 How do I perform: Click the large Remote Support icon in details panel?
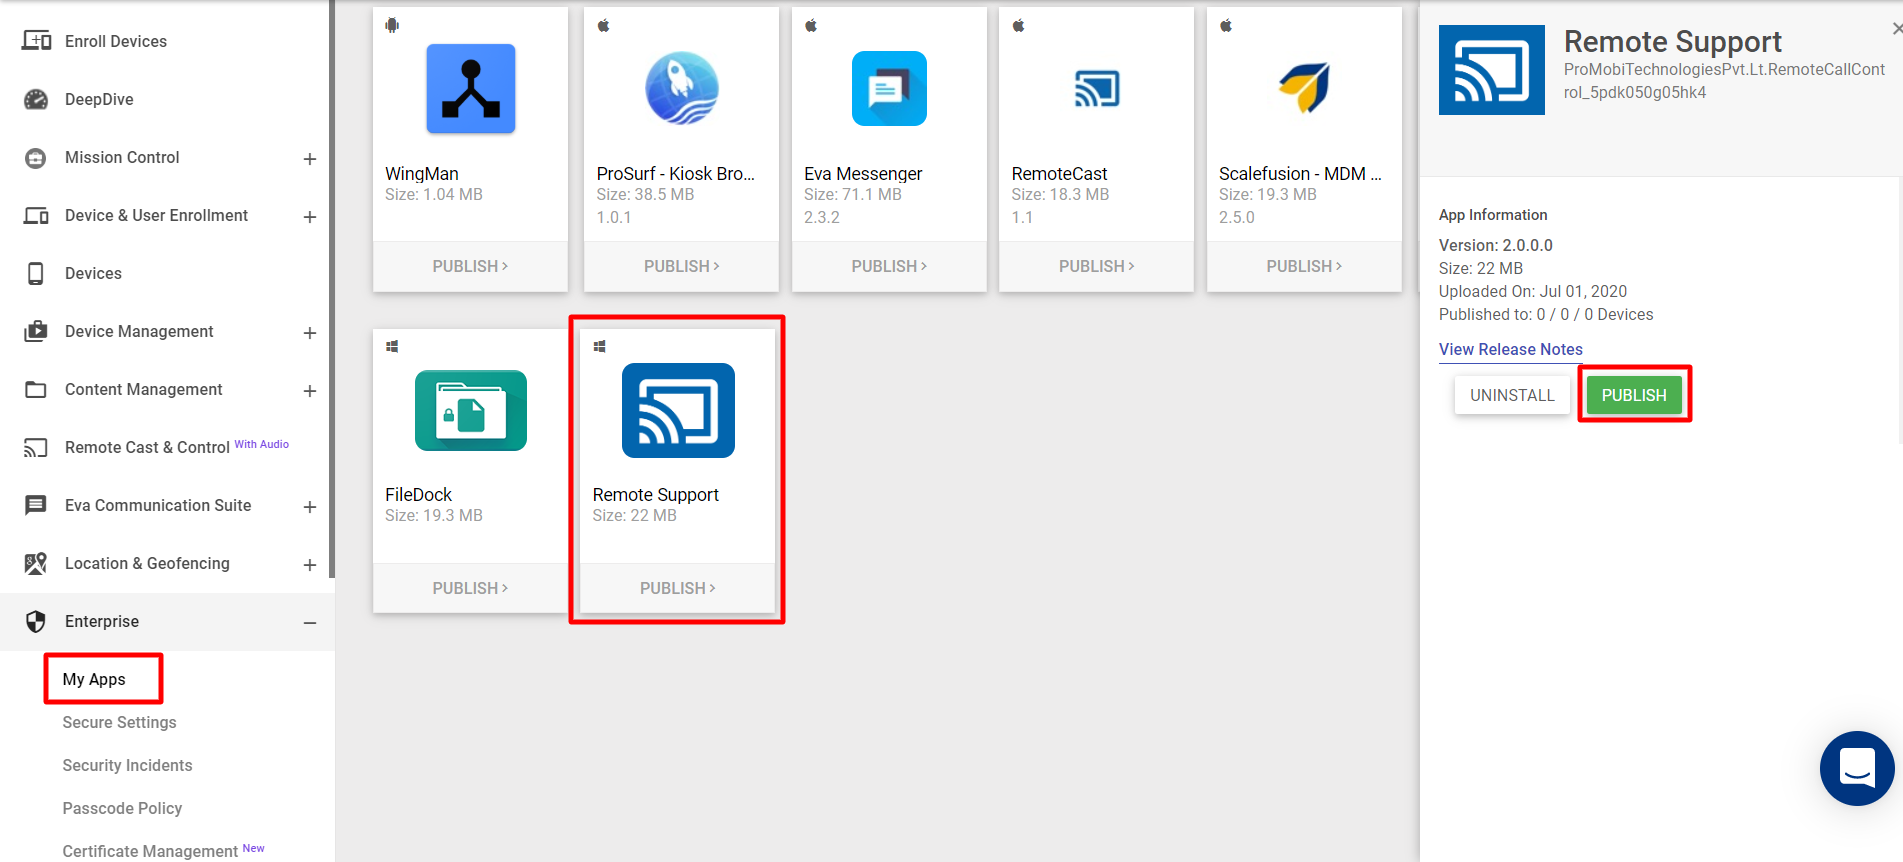click(x=1492, y=70)
